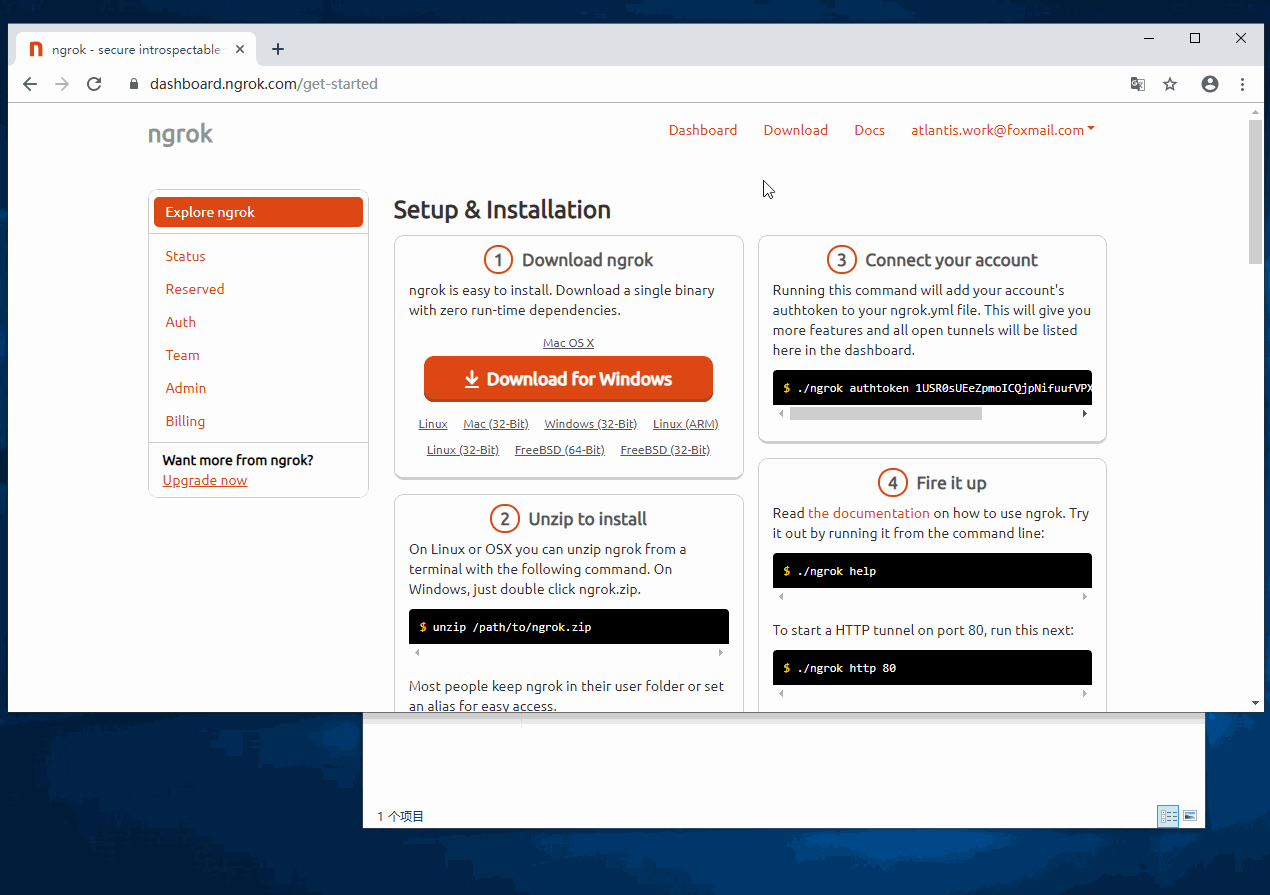Click the Mac OS X download link
Viewport: 1270px width, 895px height.
568,343
